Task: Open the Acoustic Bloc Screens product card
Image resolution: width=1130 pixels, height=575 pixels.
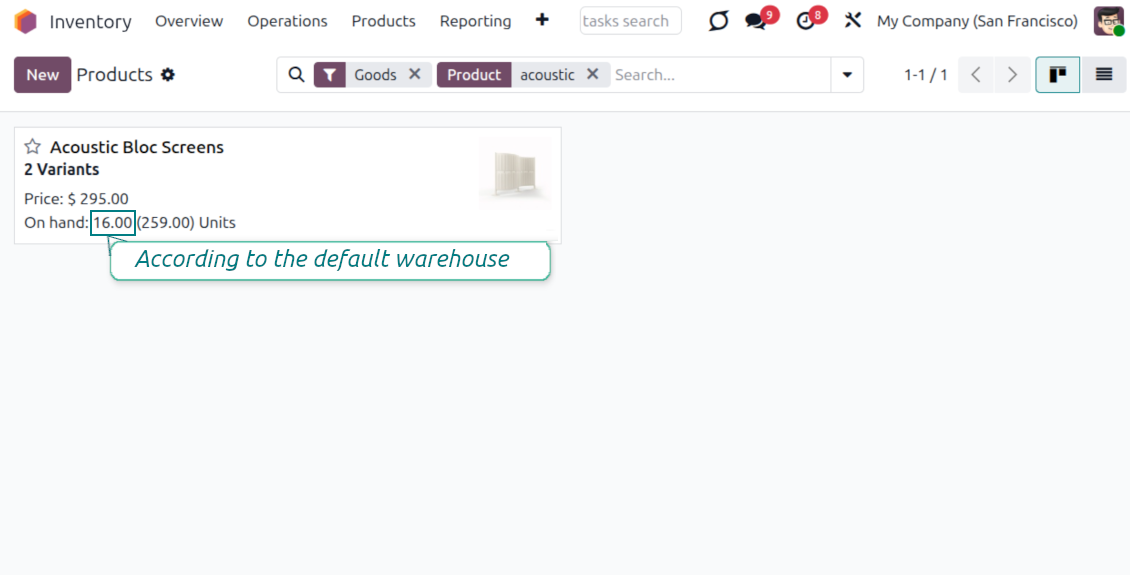Action: [x=288, y=185]
